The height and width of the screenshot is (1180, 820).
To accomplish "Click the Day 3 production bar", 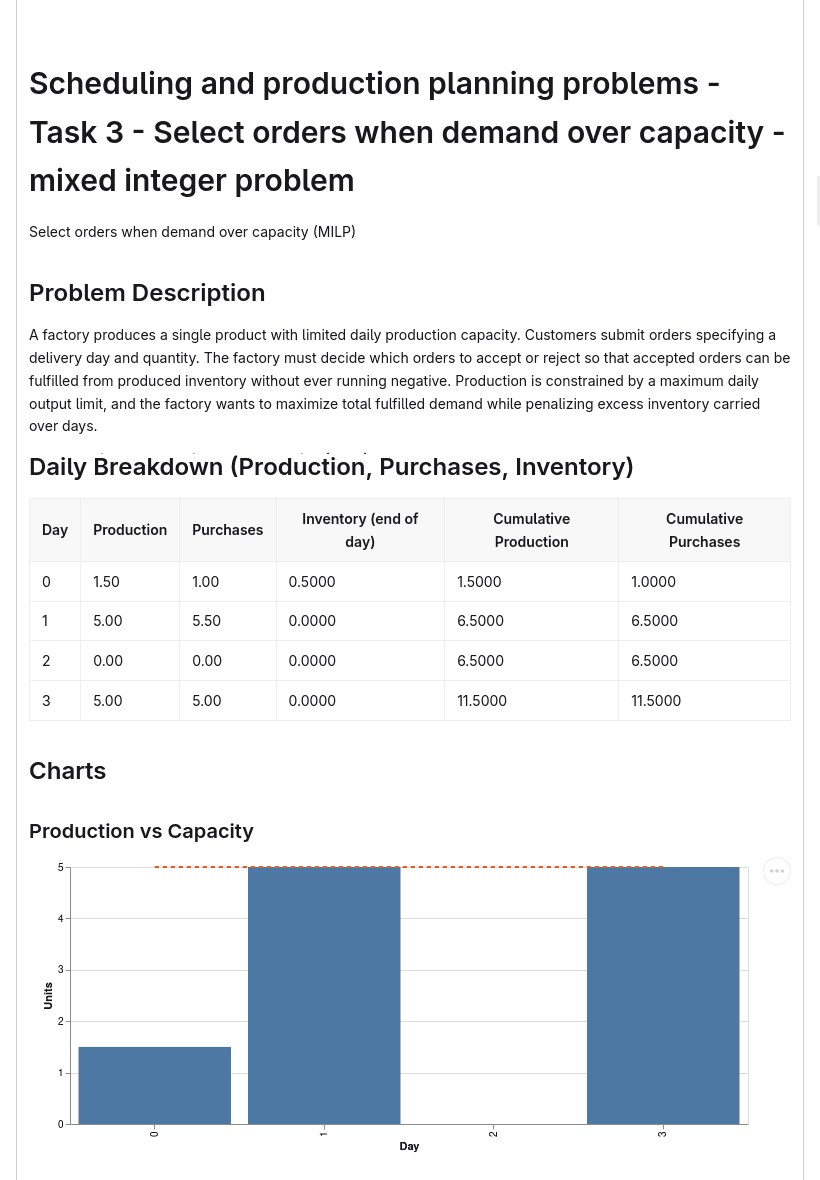I will tap(663, 996).
